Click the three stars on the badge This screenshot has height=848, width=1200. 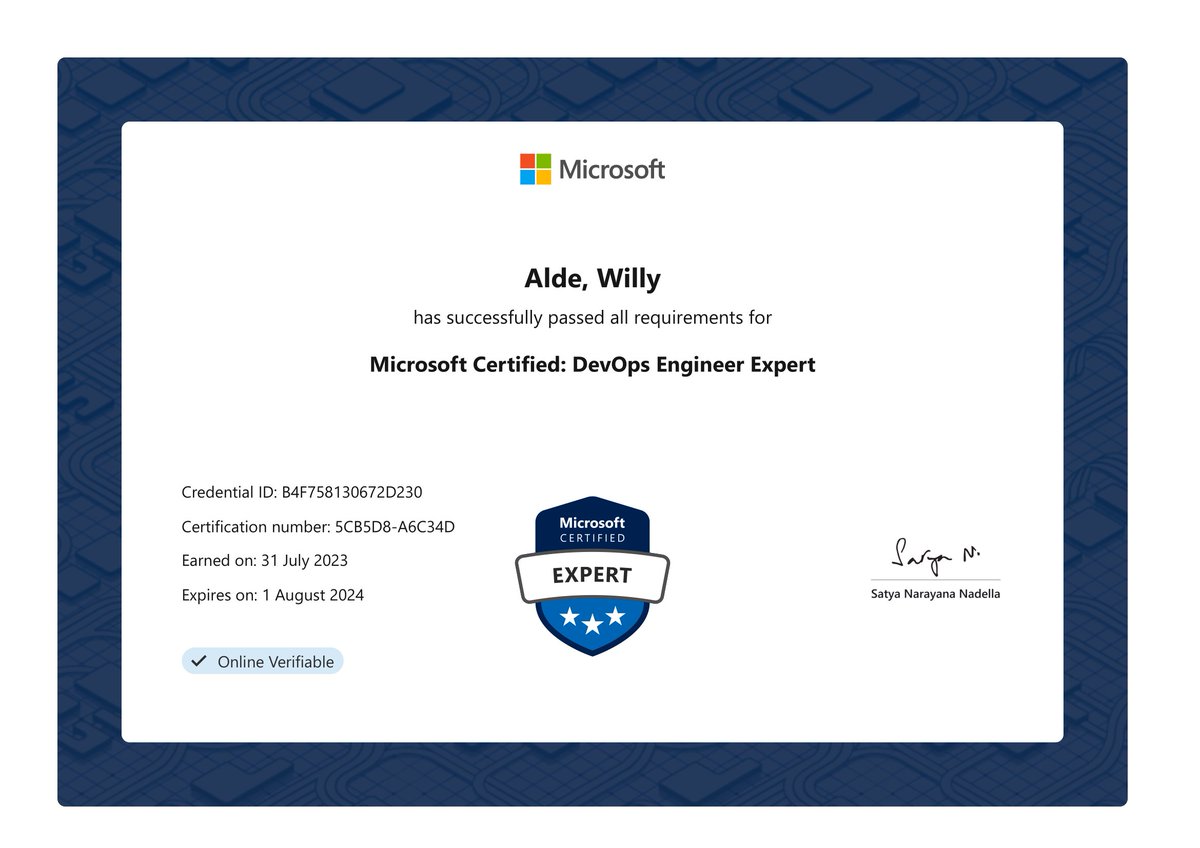tap(591, 621)
